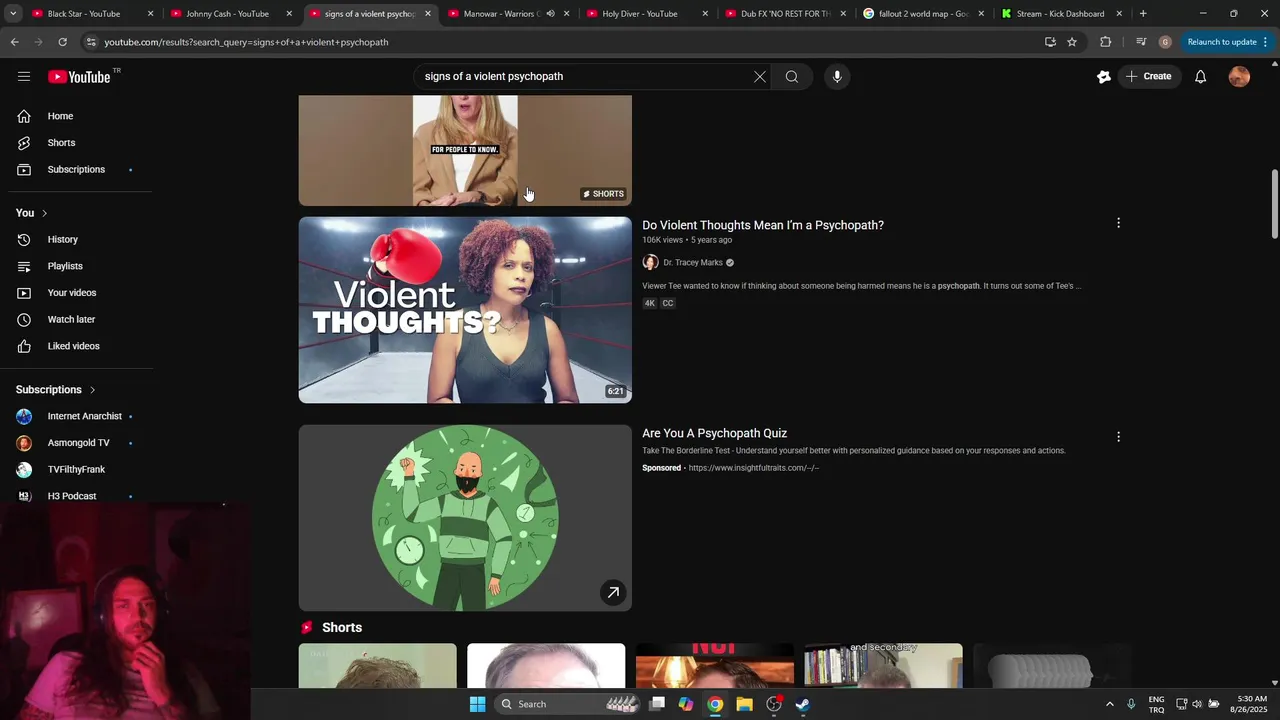Click the page vertical scrollbar thumb

point(1274,204)
